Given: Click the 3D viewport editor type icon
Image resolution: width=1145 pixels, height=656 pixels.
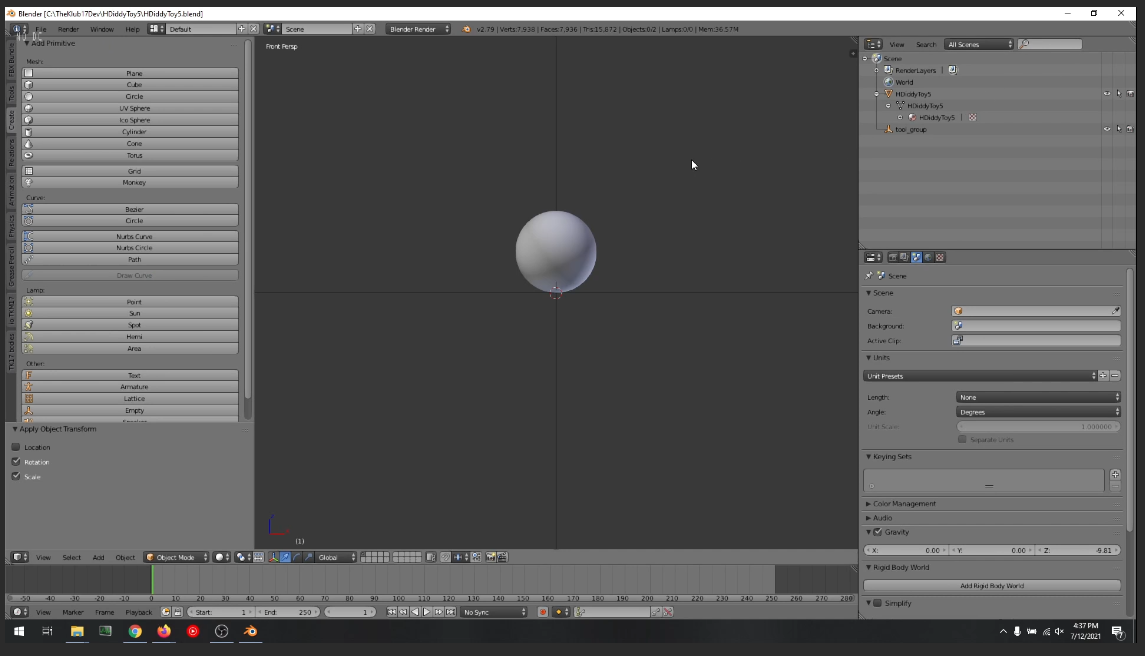Looking at the screenshot, I should pyautogui.click(x=20, y=557).
